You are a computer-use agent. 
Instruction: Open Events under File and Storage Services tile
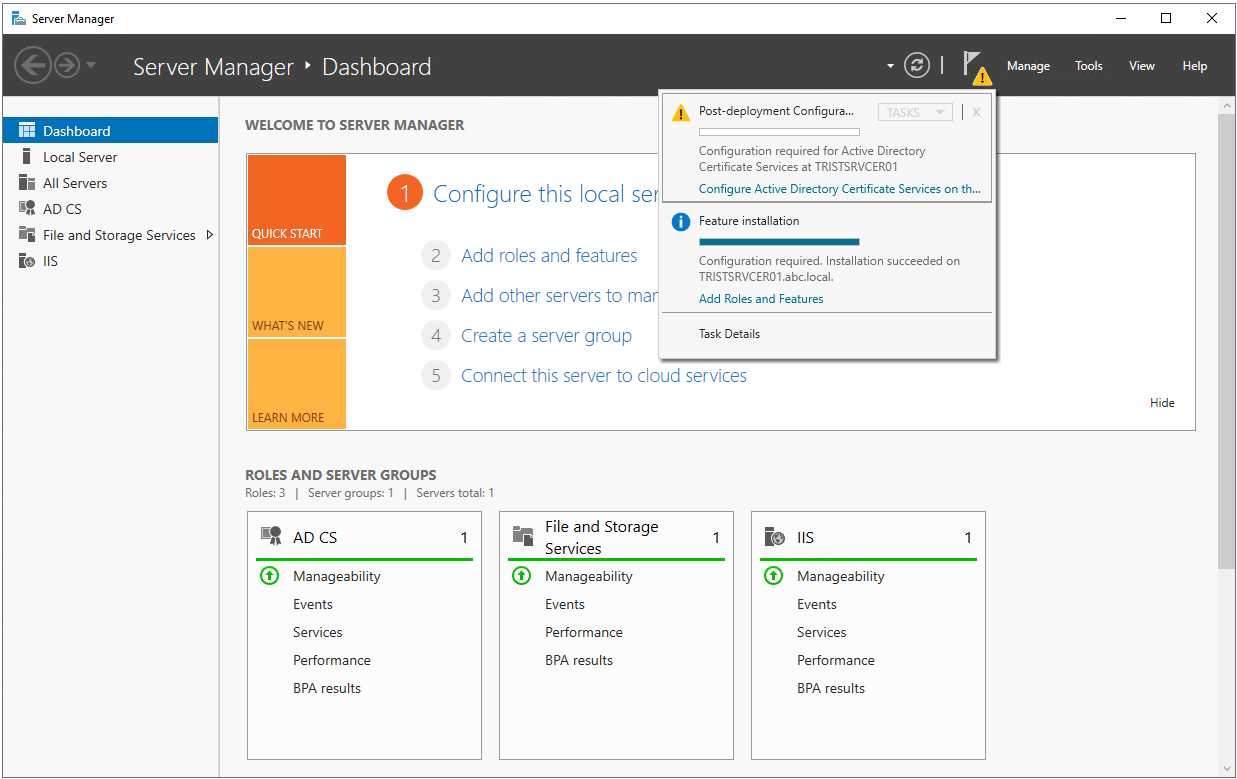point(565,604)
